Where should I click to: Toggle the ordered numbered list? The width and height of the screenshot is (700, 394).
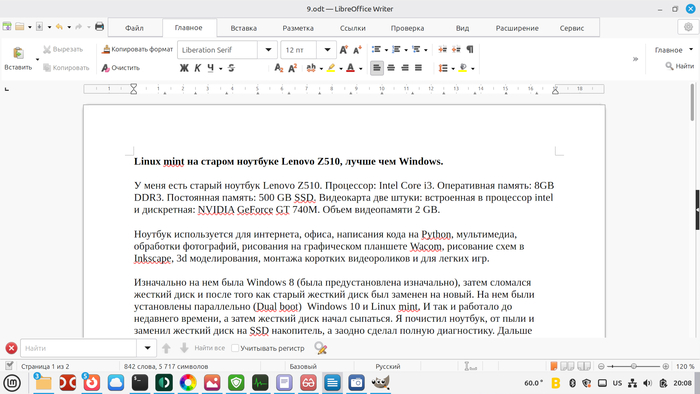(396, 50)
